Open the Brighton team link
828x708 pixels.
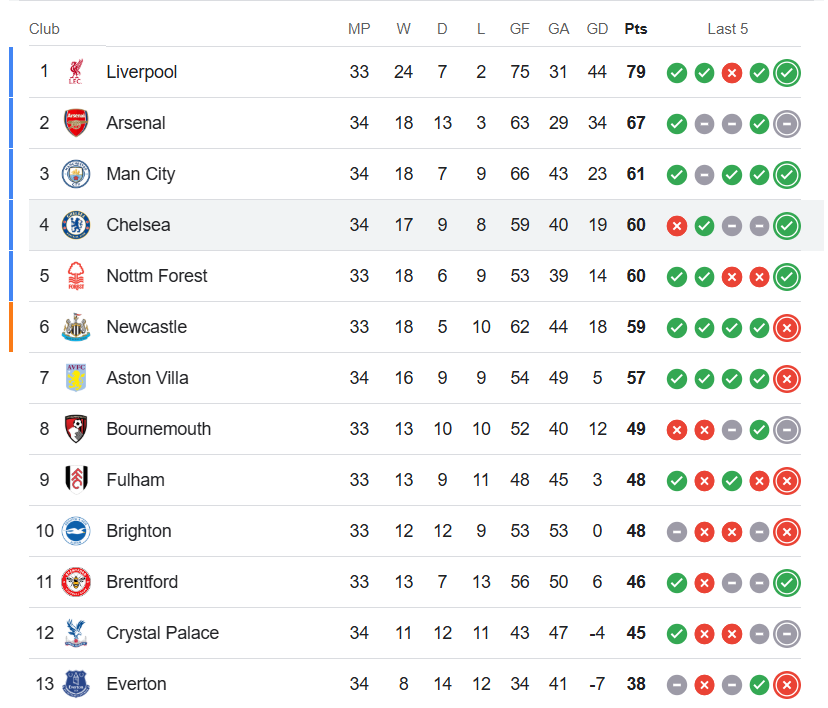[139, 531]
